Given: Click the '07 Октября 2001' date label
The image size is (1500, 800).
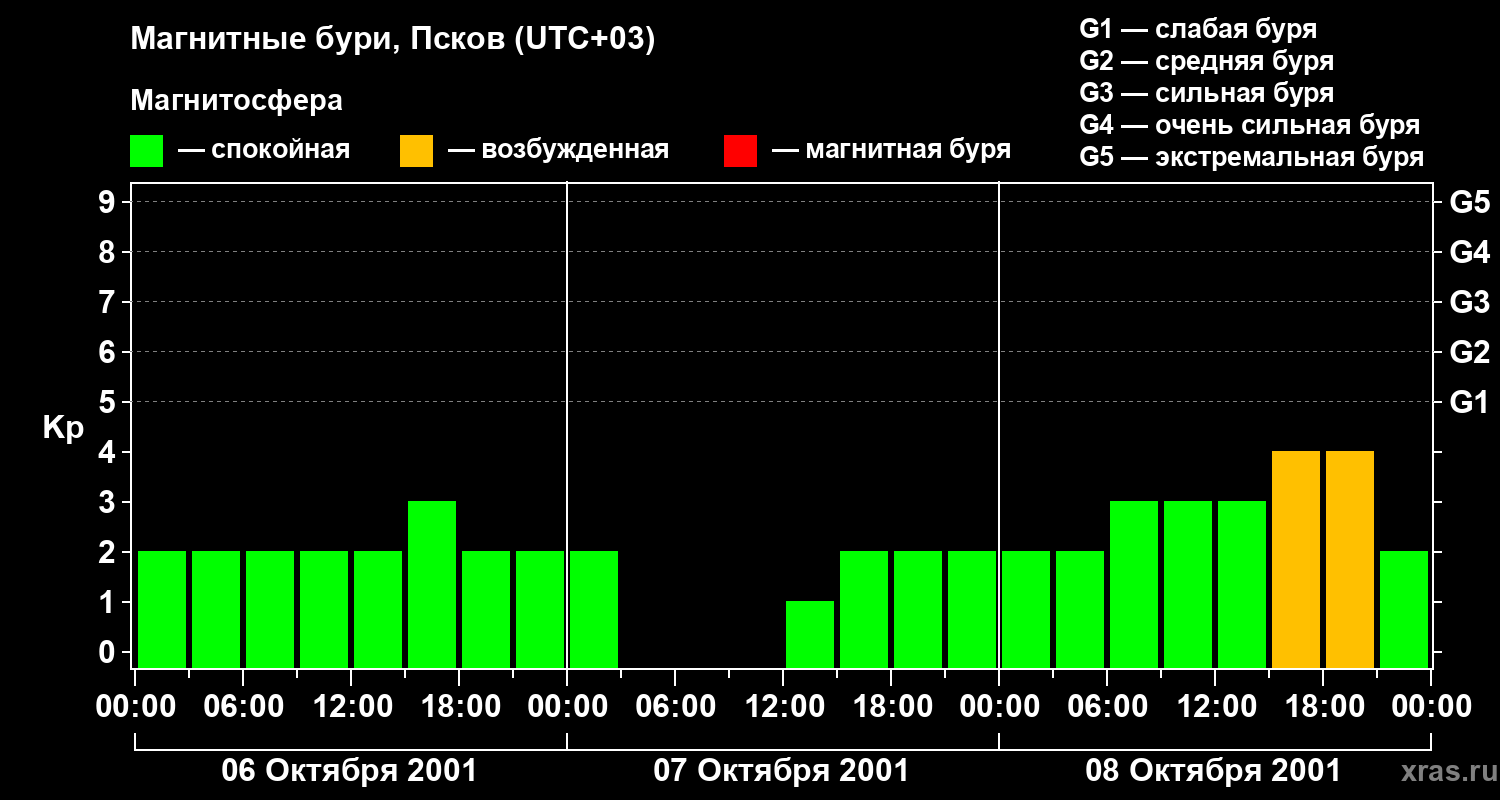Looking at the screenshot, I should [781, 771].
